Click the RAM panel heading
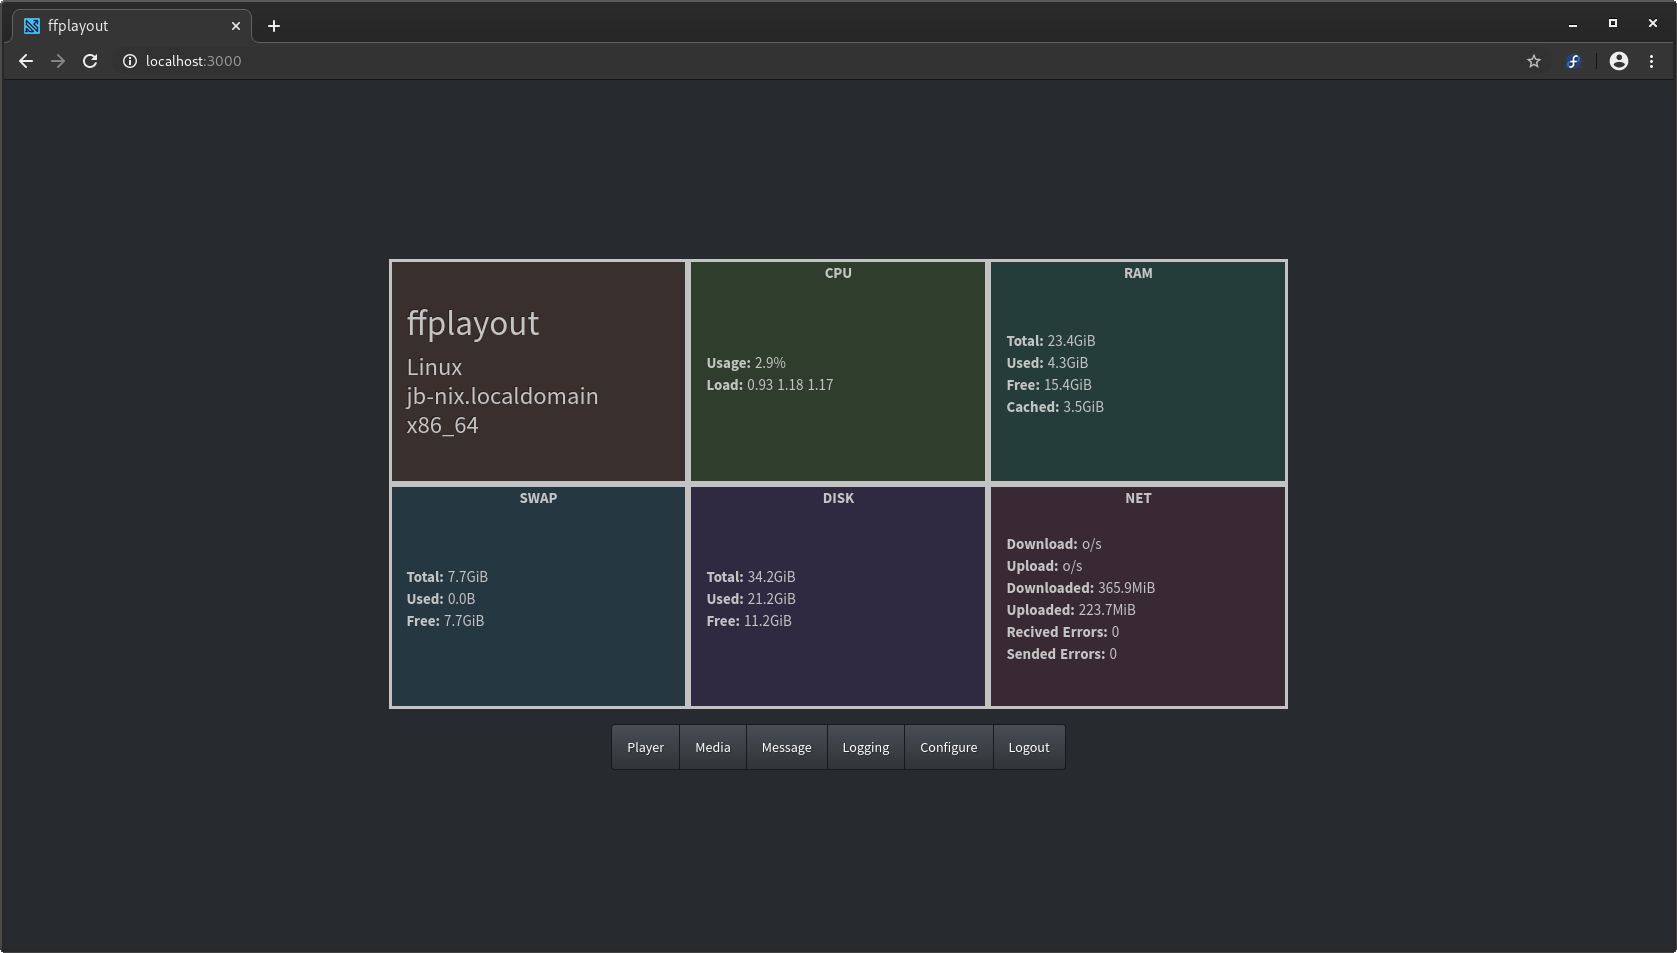Viewport: 1677px width, 953px height. (x=1138, y=273)
